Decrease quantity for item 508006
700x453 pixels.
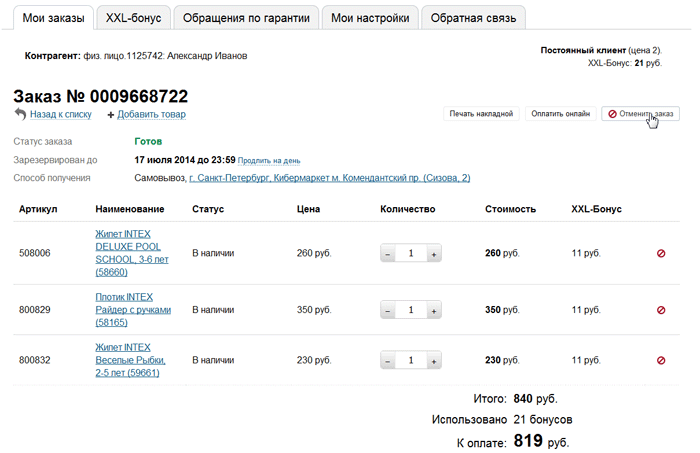(388, 254)
